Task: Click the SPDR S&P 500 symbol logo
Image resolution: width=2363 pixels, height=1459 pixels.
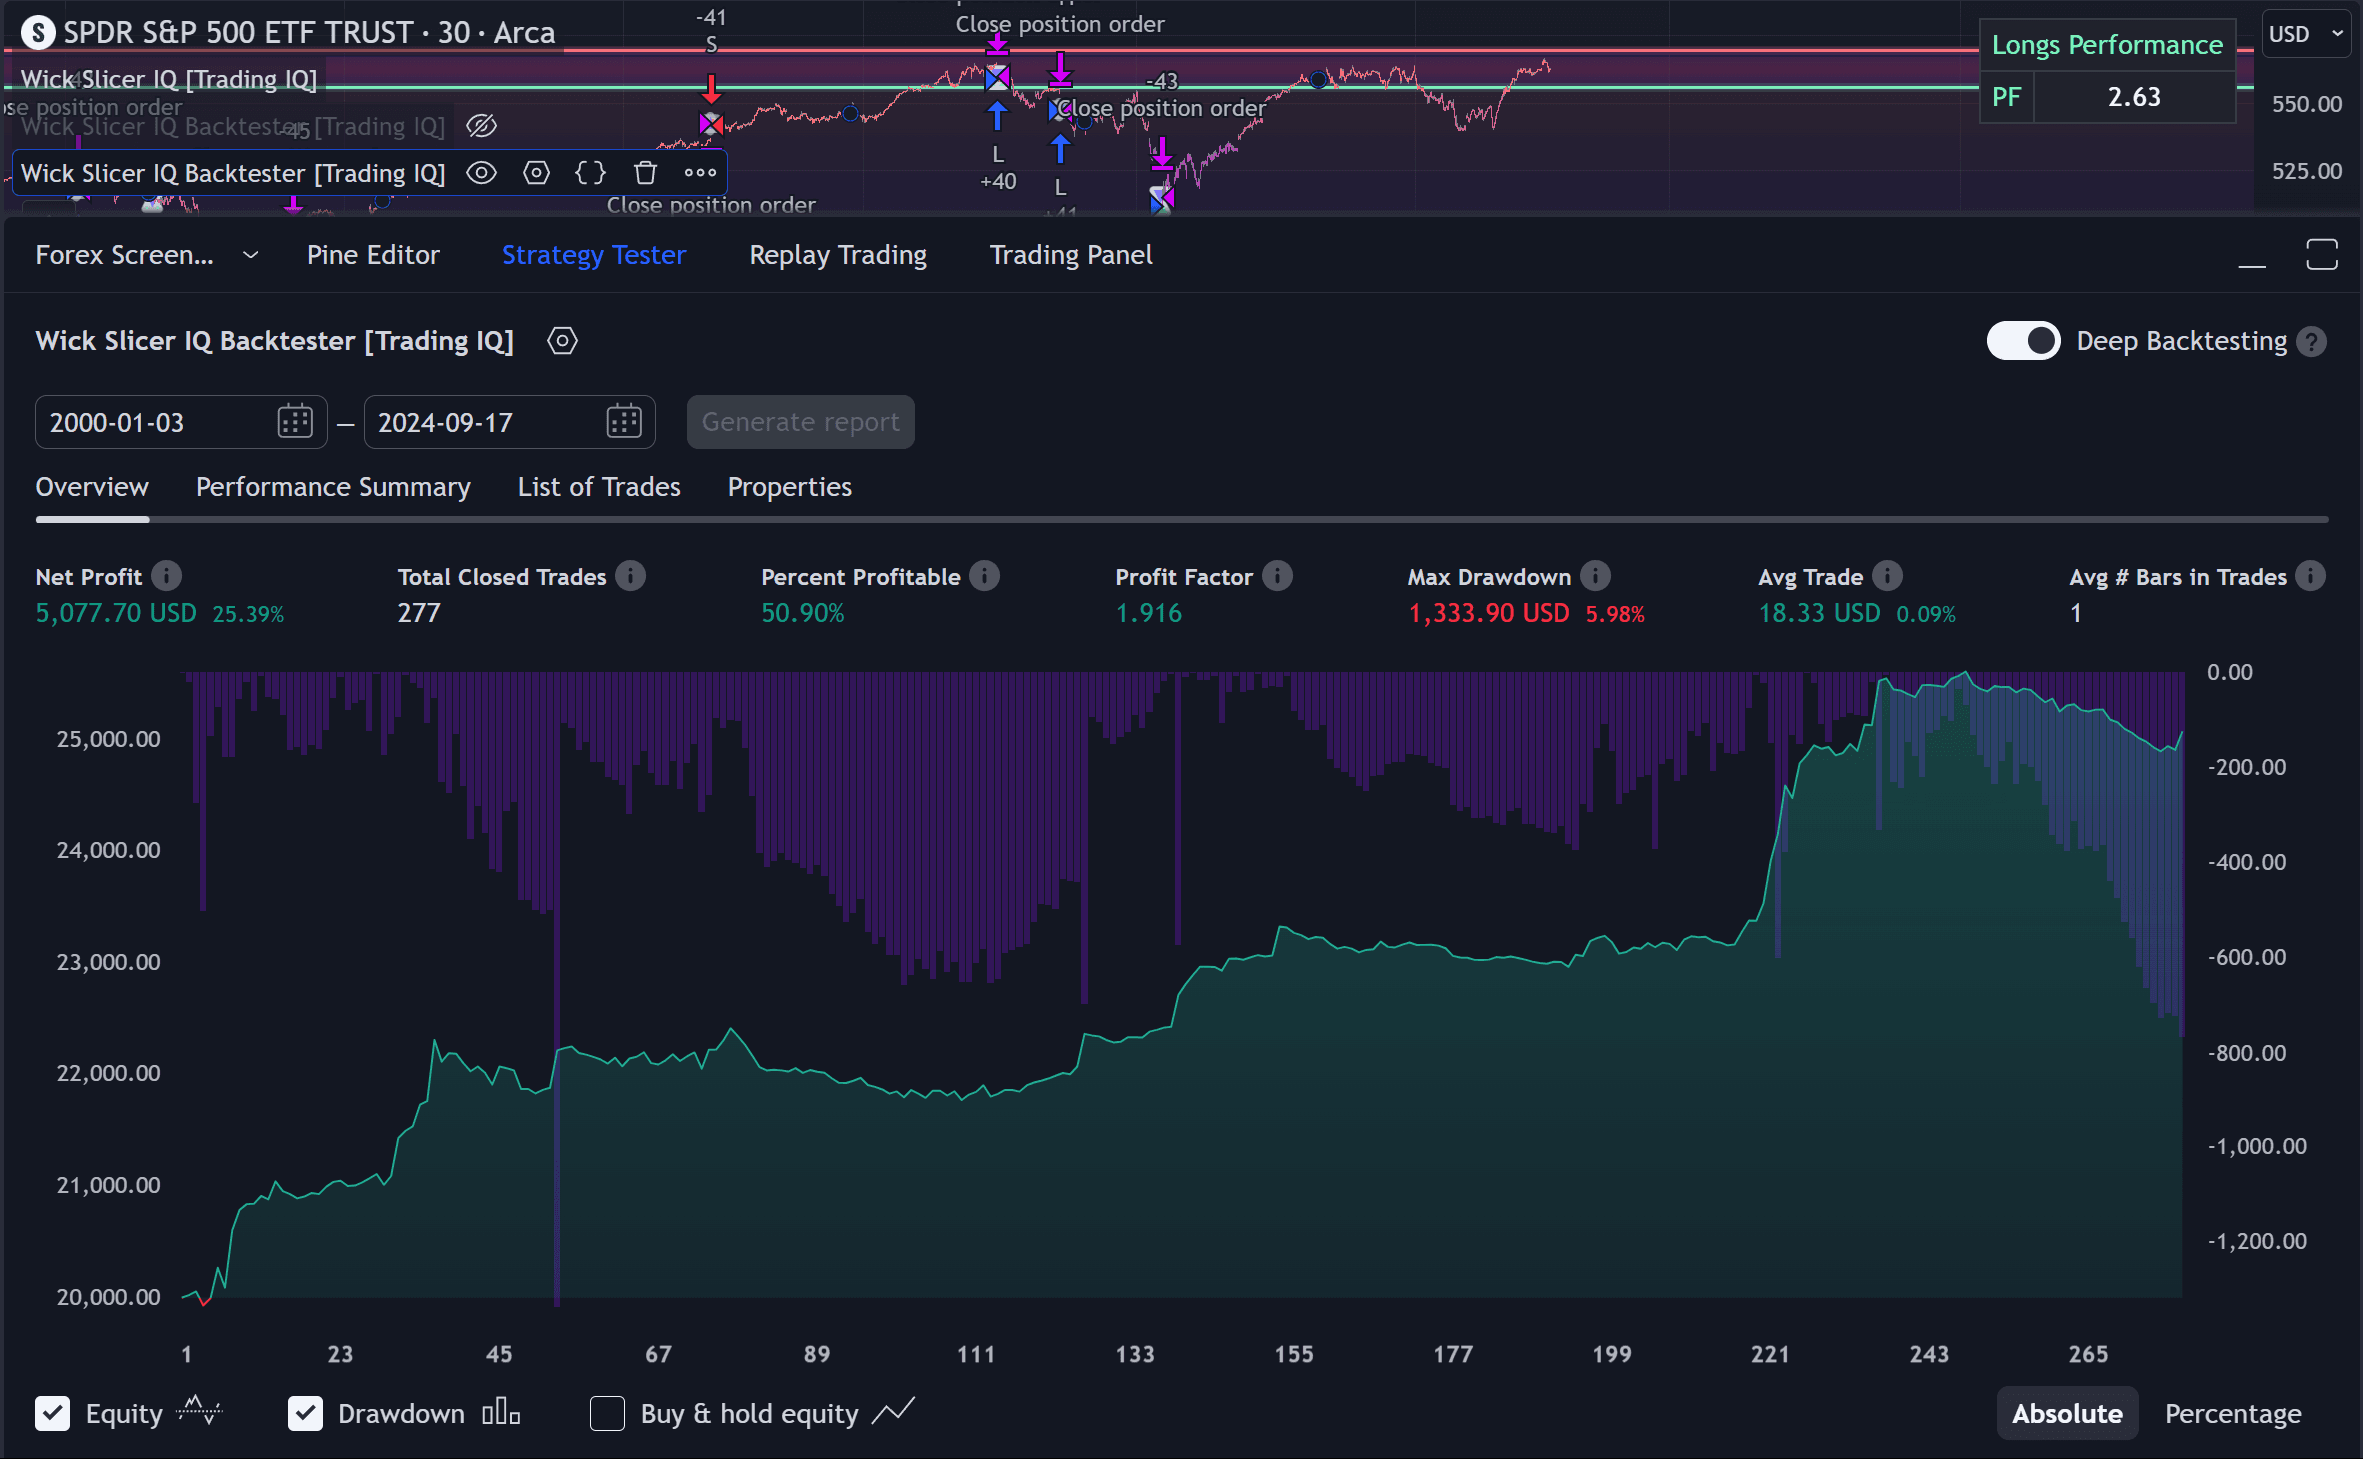Action: point(38,33)
